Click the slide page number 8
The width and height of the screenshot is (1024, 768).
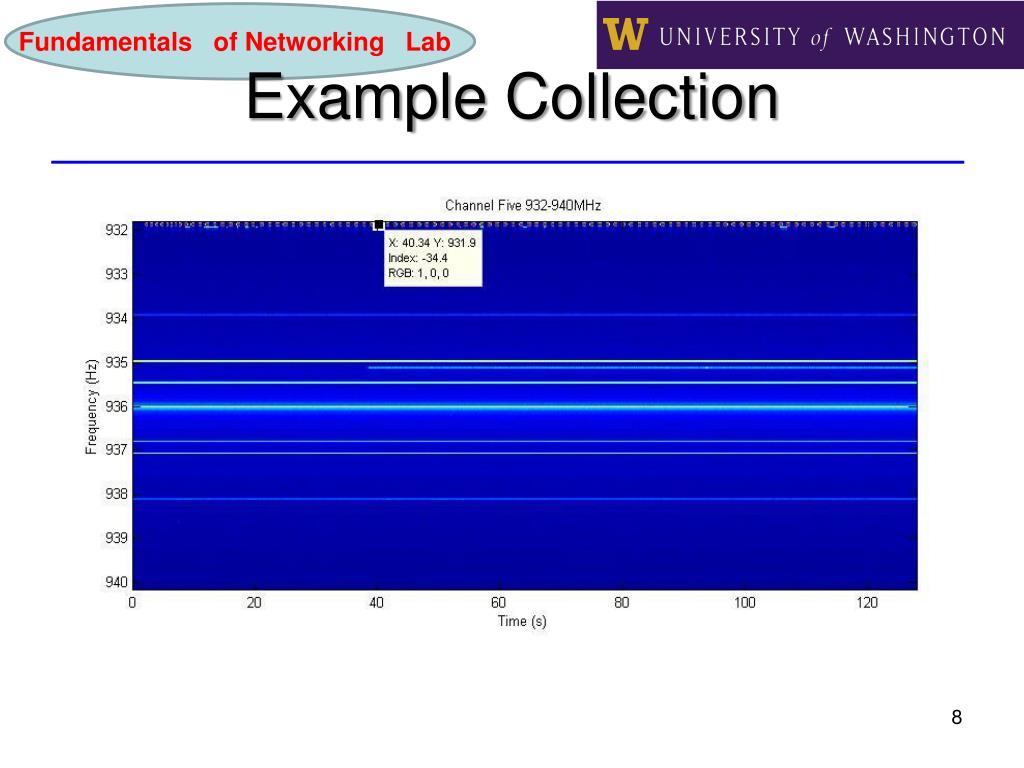957,717
